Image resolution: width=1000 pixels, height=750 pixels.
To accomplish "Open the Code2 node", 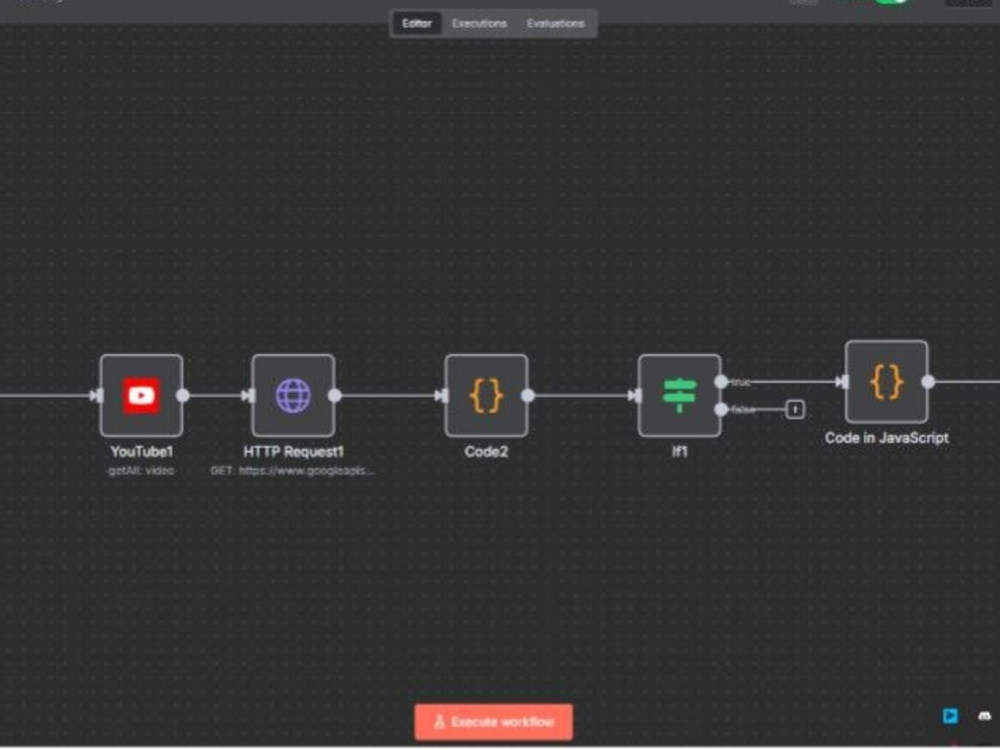I will pos(486,395).
